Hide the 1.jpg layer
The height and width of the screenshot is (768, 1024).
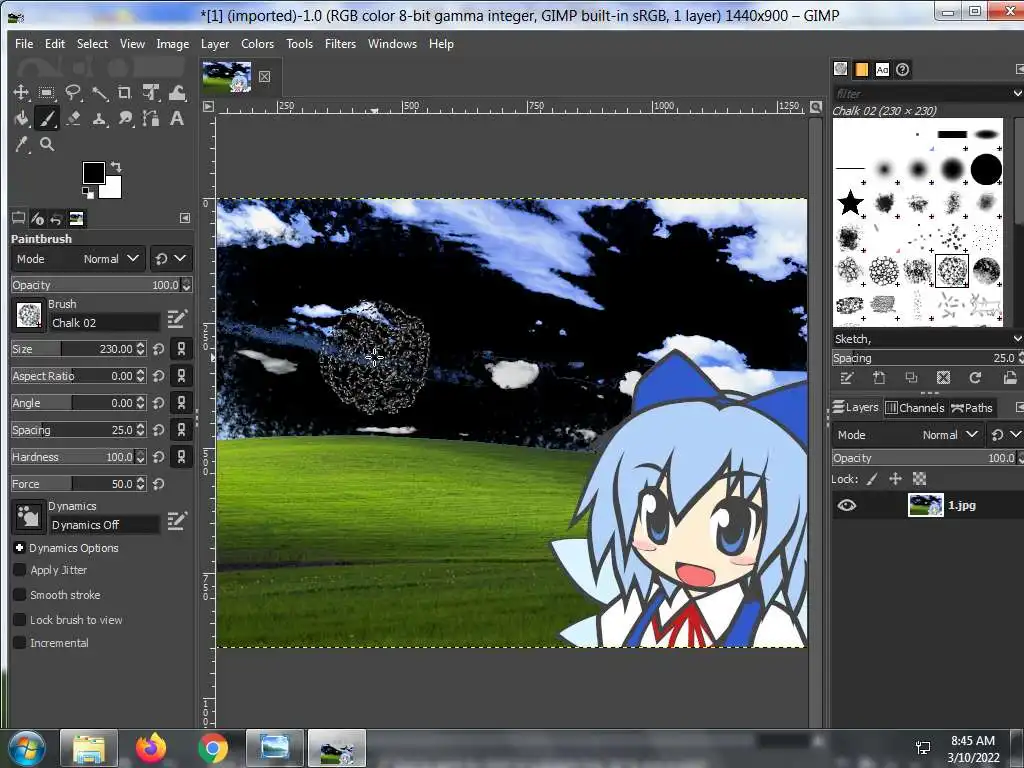pyautogui.click(x=846, y=505)
